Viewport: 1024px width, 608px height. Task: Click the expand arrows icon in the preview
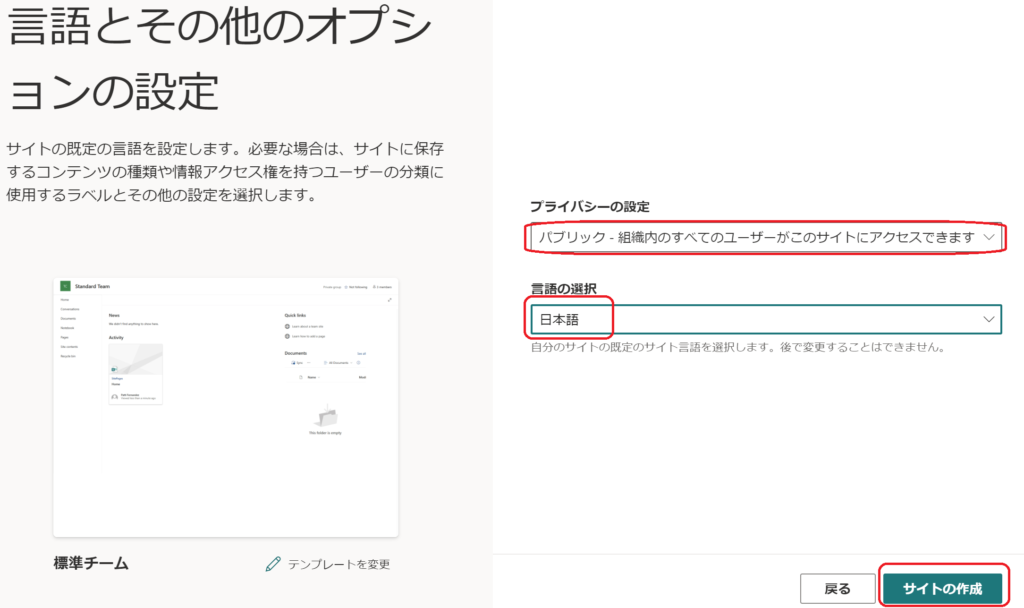(x=389, y=300)
